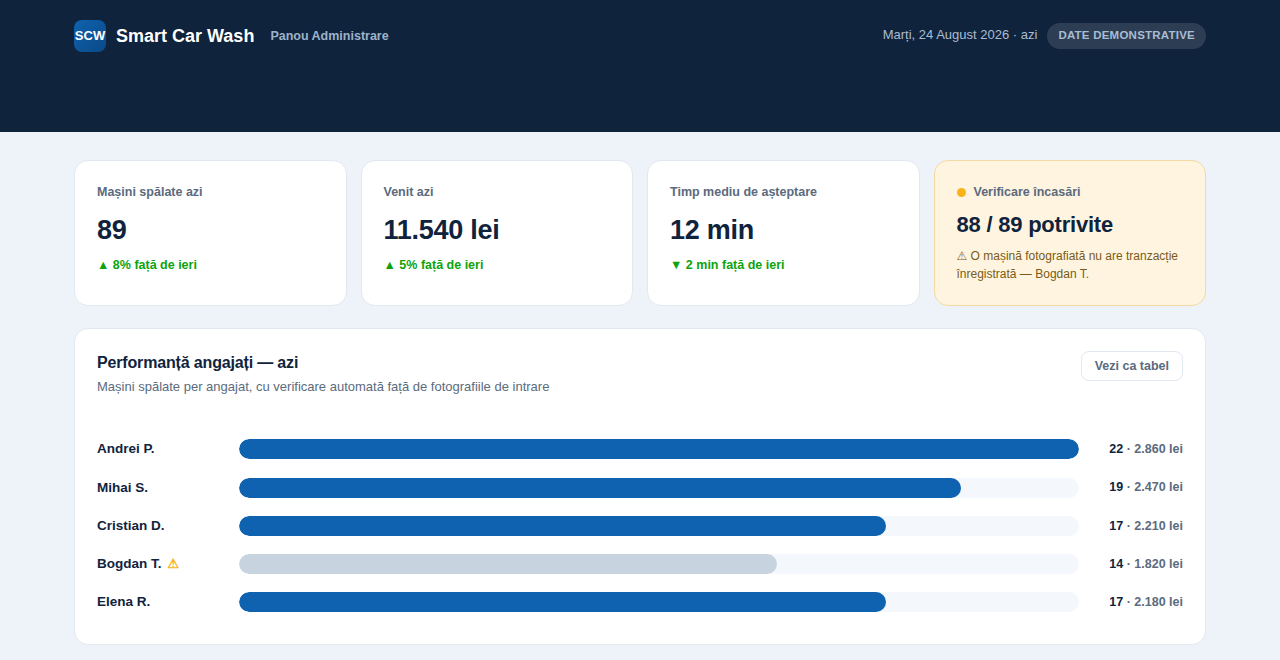Click Bogdan T. gray performance bar
Image resolution: width=1280 pixels, height=660 pixels.
click(508, 564)
